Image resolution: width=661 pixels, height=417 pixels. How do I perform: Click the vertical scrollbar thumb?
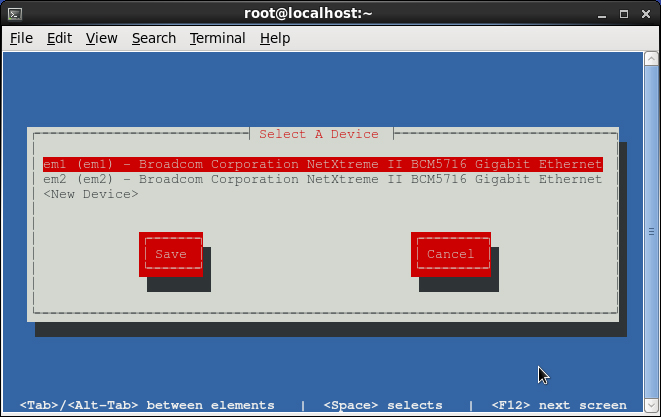pyautogui.click(x=651, y=232)
